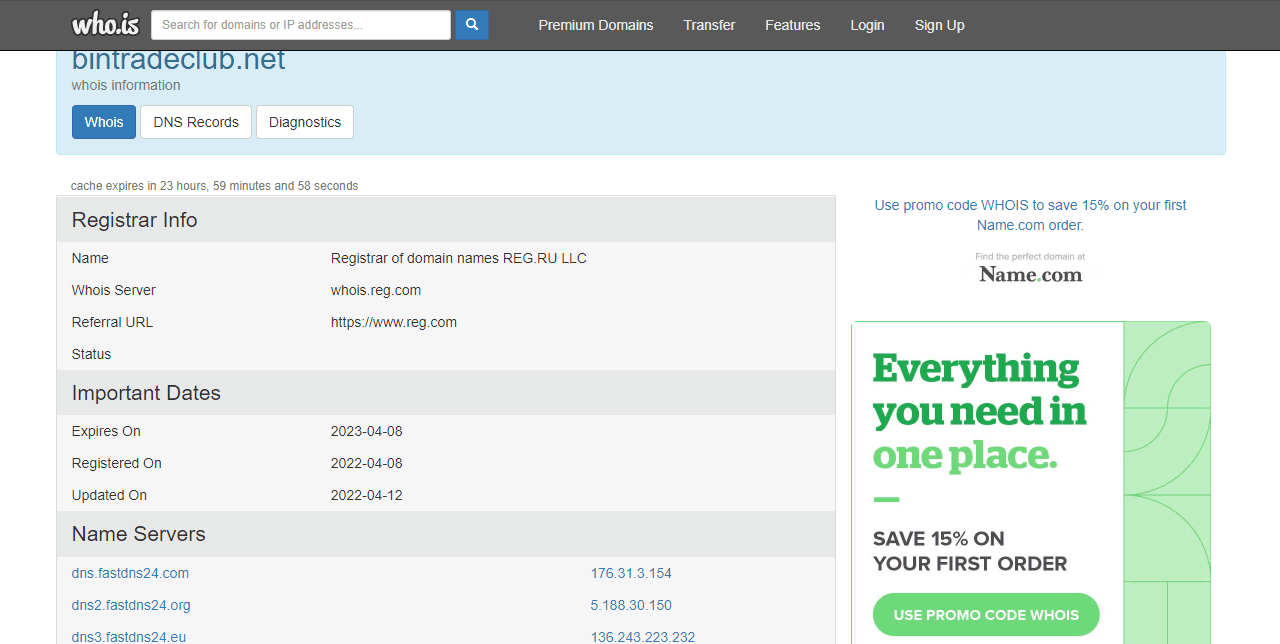The height and width of the screenshot is (644, 1280).
Task: Click the dns.fastdns24.com name server link
Action: (130, 573)
